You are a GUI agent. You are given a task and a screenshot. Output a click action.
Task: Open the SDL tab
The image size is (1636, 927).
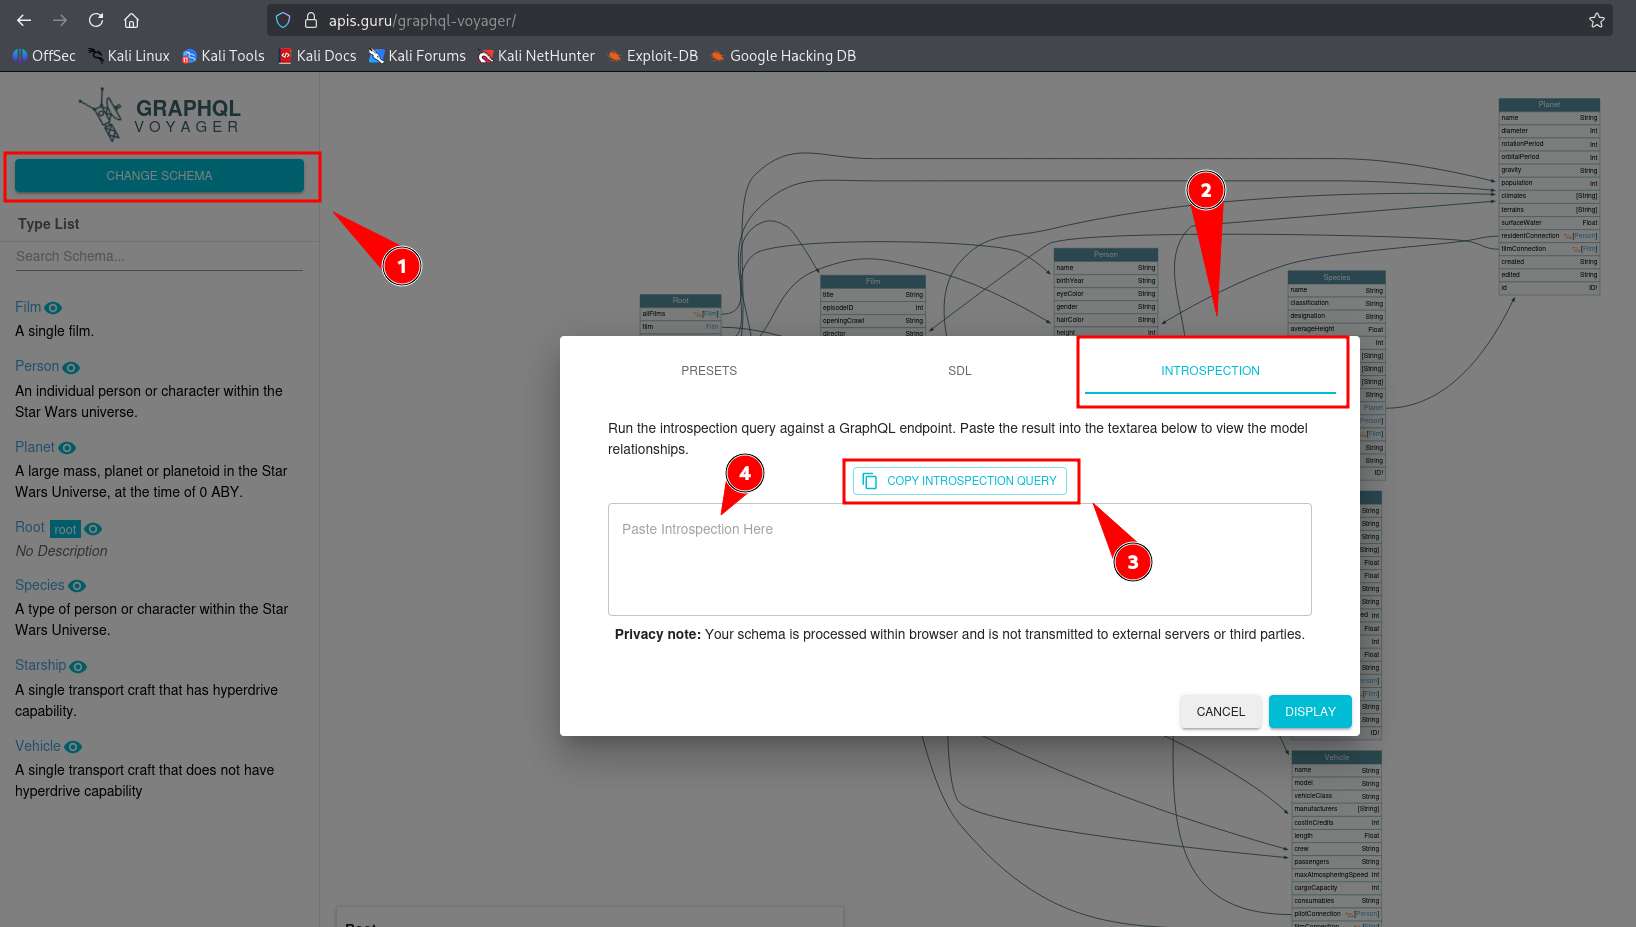click(959, 371)
